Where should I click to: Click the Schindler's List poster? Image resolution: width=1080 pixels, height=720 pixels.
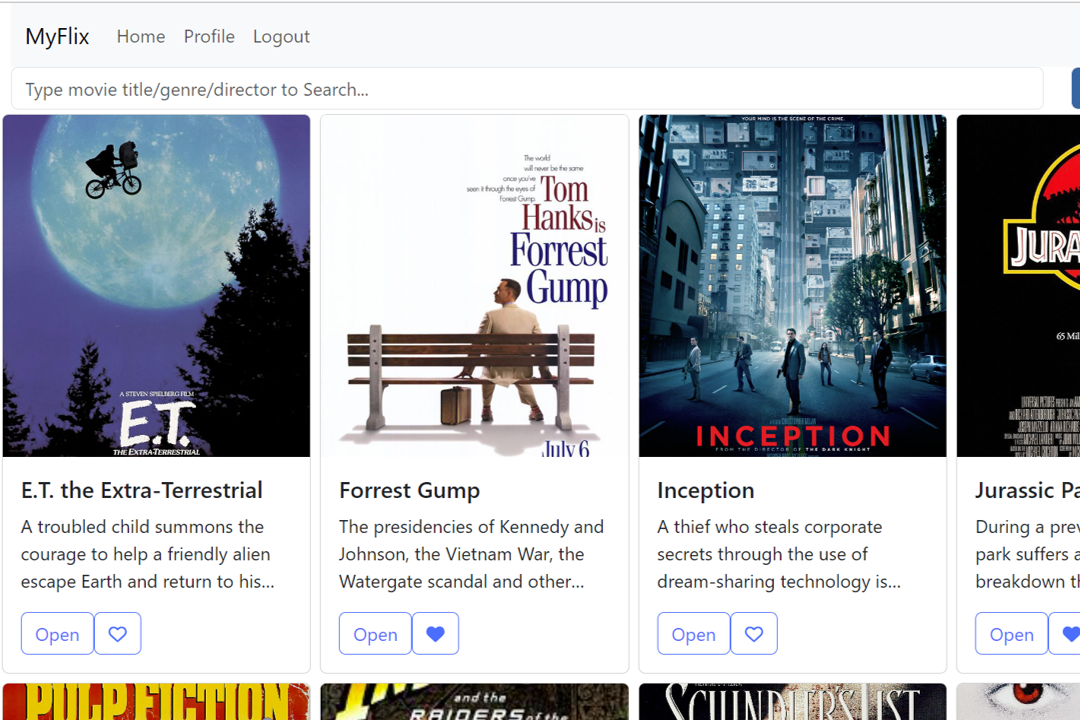pos(792,701)
